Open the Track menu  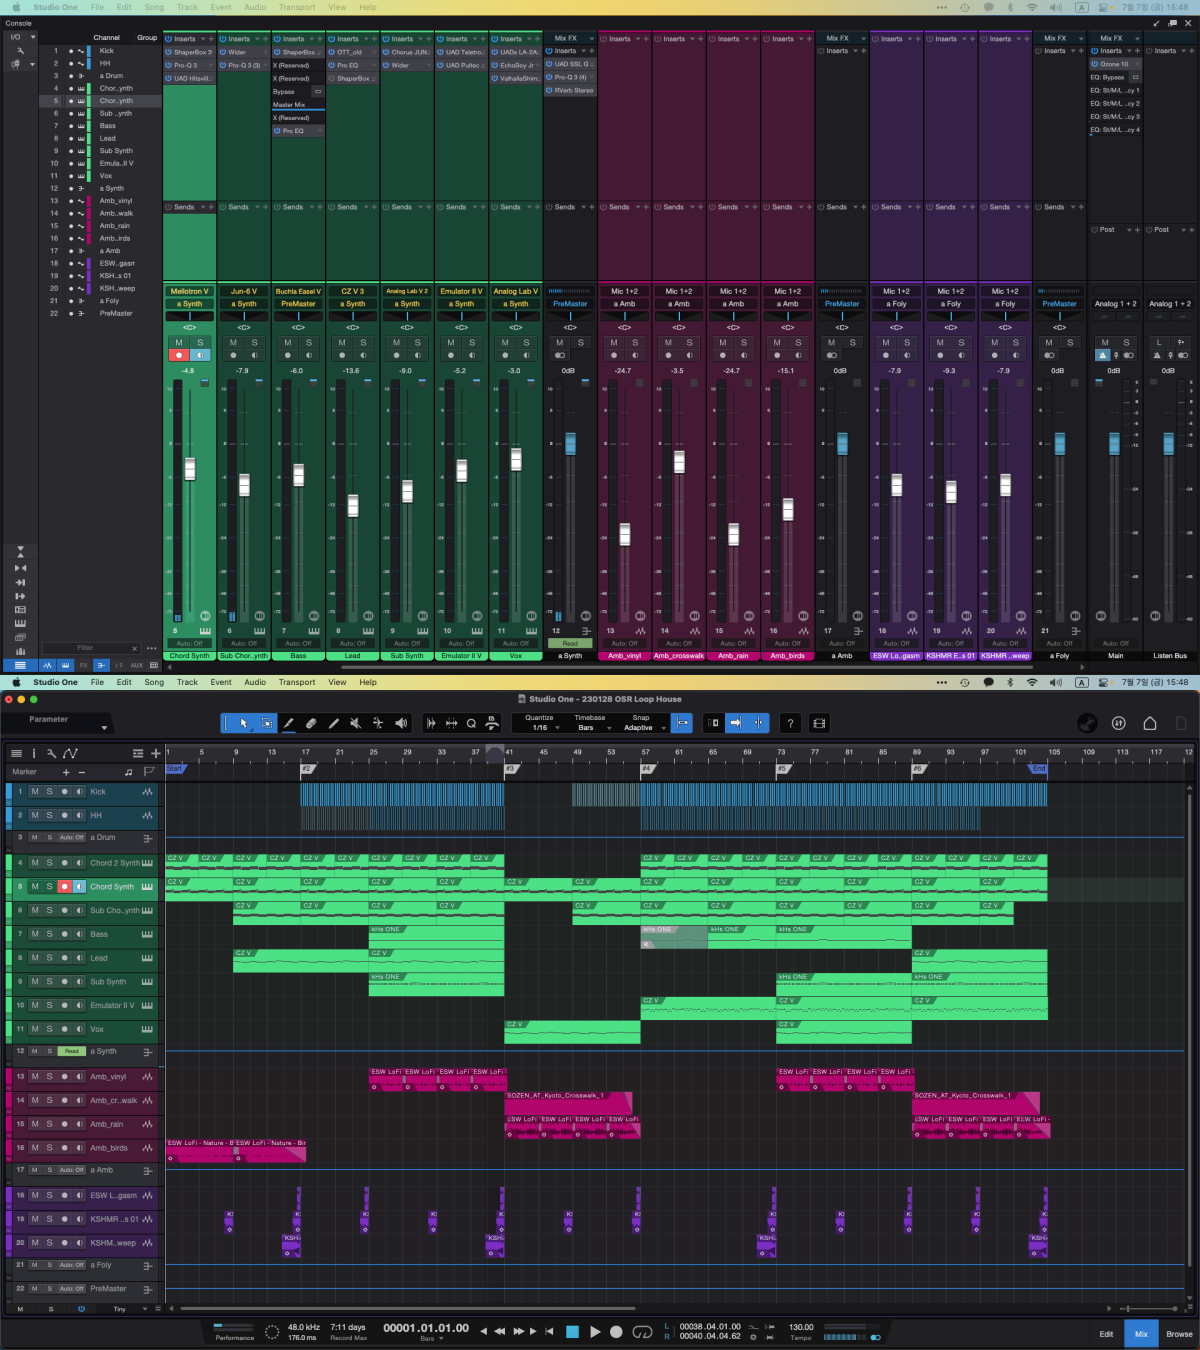(x=187, y=682)
